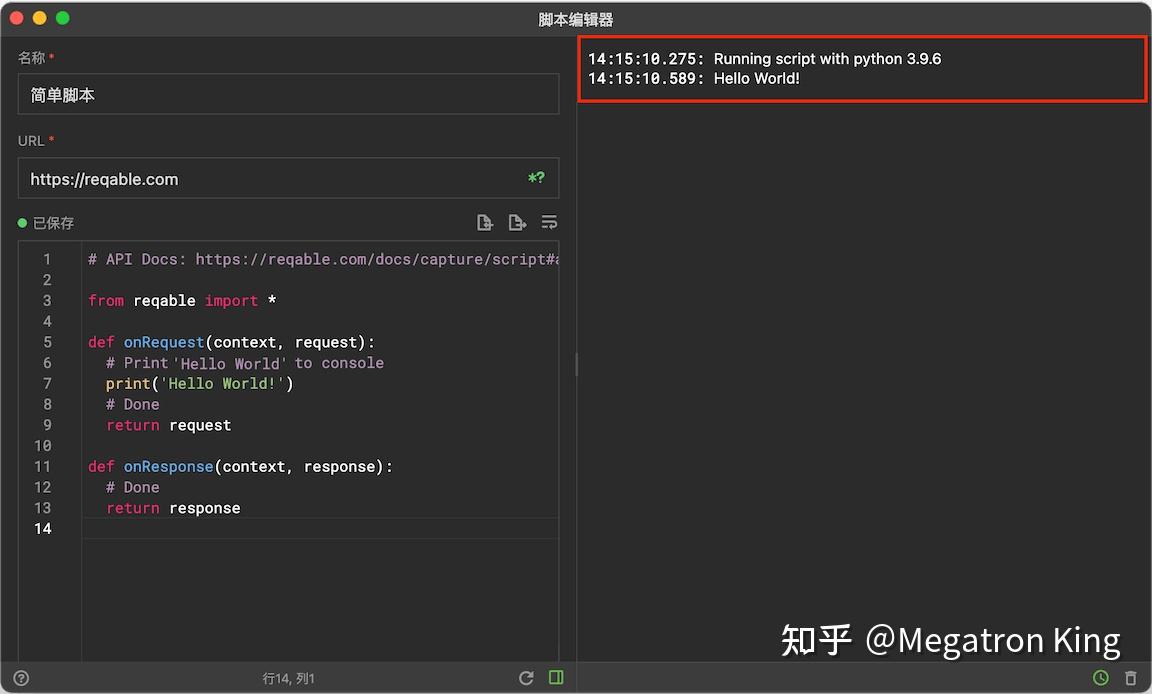Toggle word wrap in the code editor
Image resolution: width=1152 pixels, height=694 pixels.
pyautogui.click(x=549, y=223)
